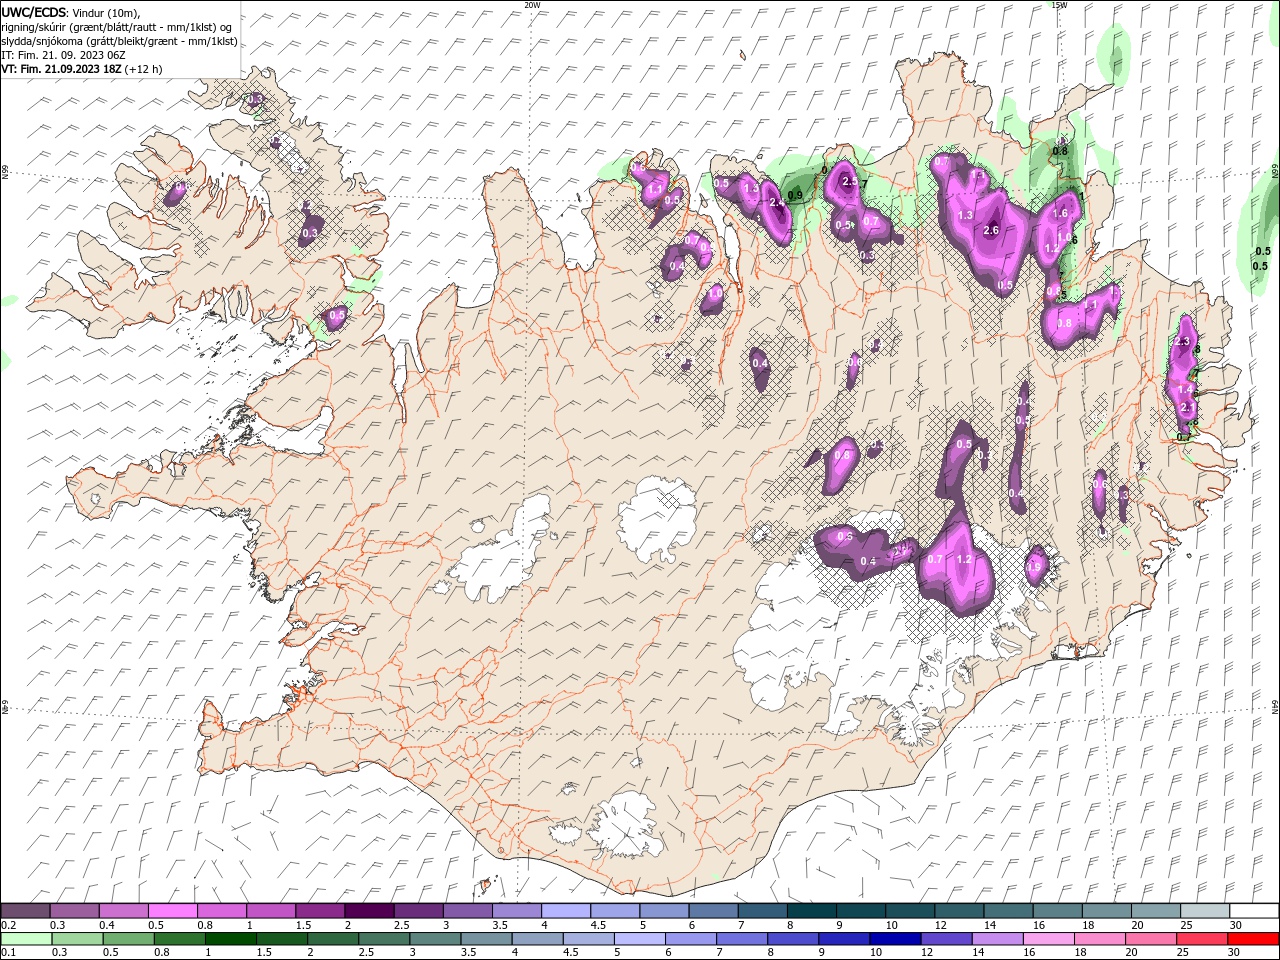This screenshot has width=1280, height=960.
Task: Click the bottom legend swatch between 2.5 and 3
Action: (x=384, y=939)
